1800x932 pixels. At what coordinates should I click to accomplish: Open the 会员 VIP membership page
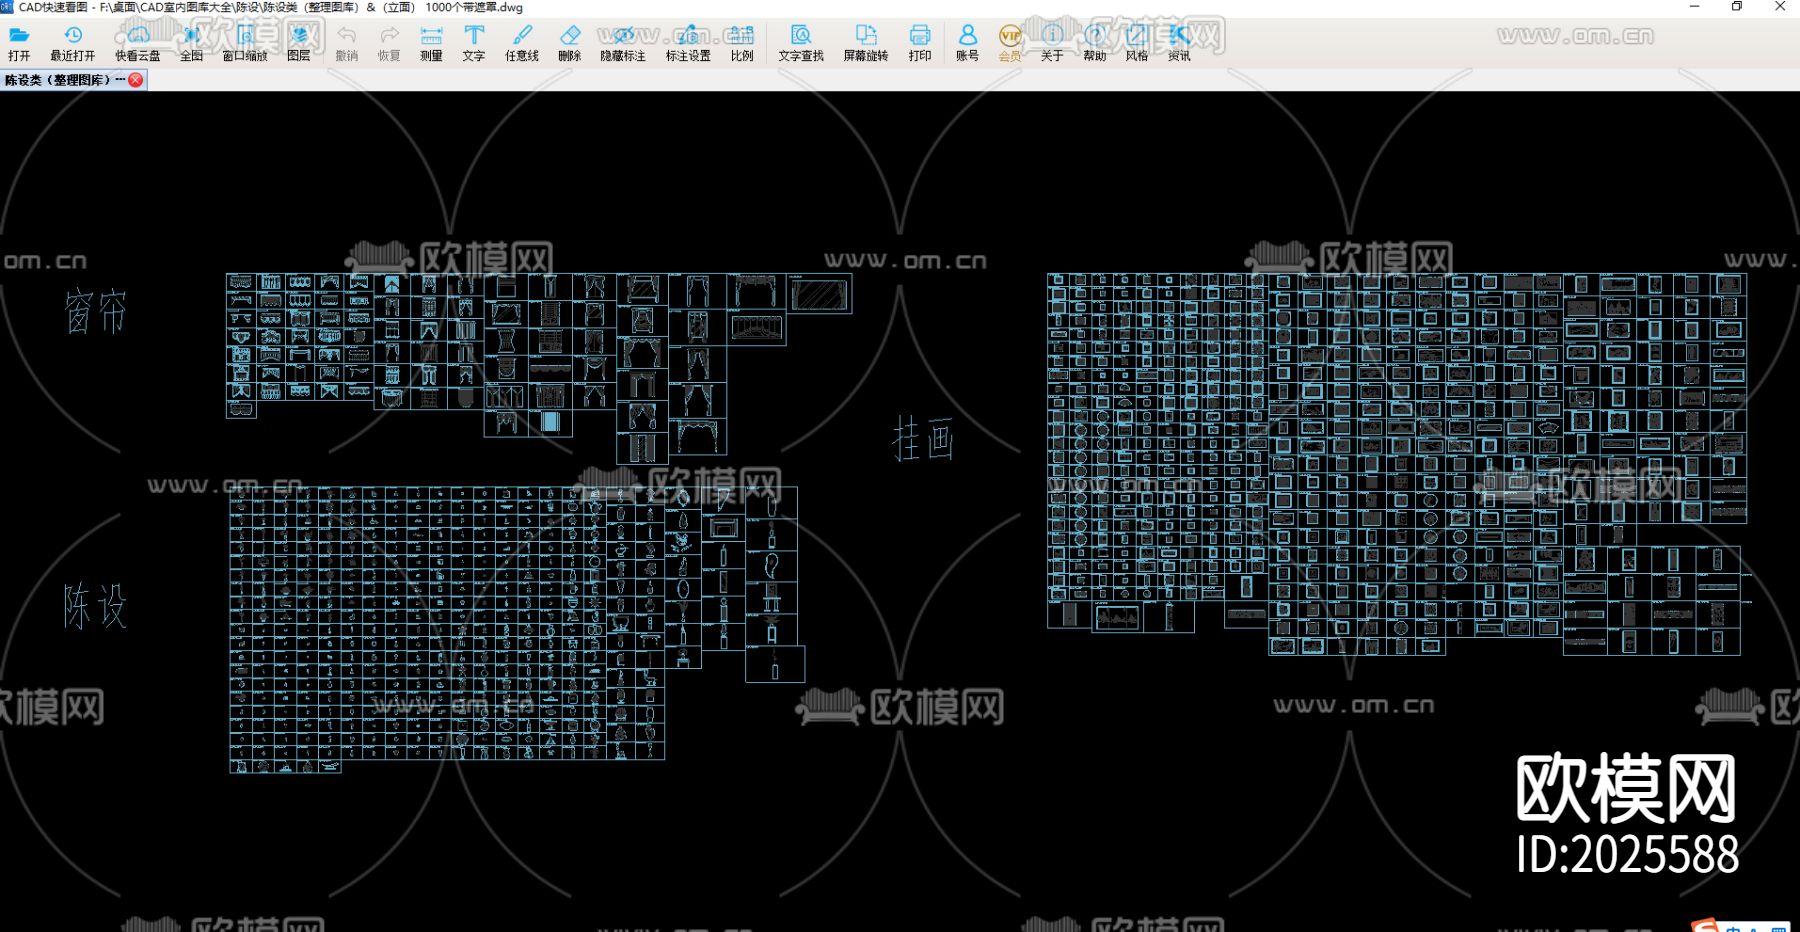coord(1010,43)
